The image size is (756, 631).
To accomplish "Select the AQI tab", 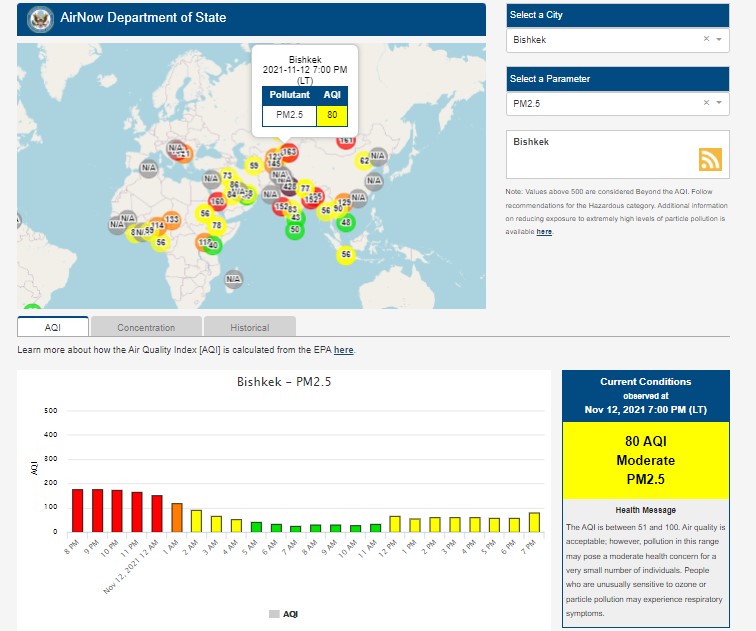I will (53, 327).
